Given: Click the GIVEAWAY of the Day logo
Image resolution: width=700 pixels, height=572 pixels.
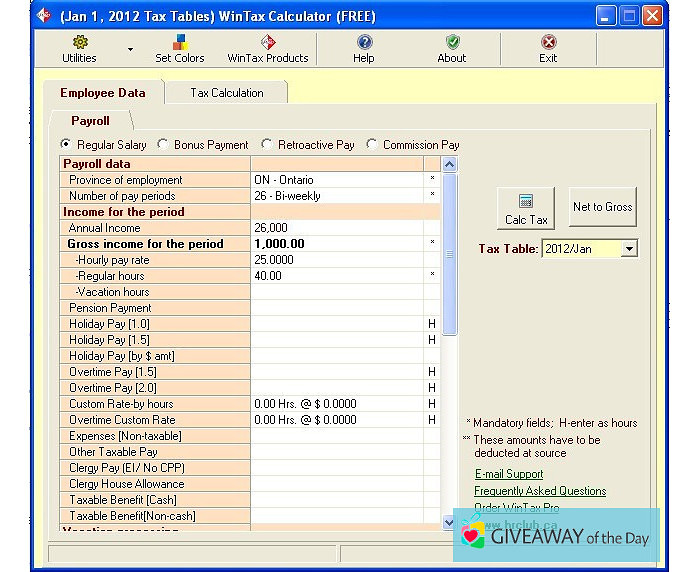Looking at the screenshot, I should 557,536.
